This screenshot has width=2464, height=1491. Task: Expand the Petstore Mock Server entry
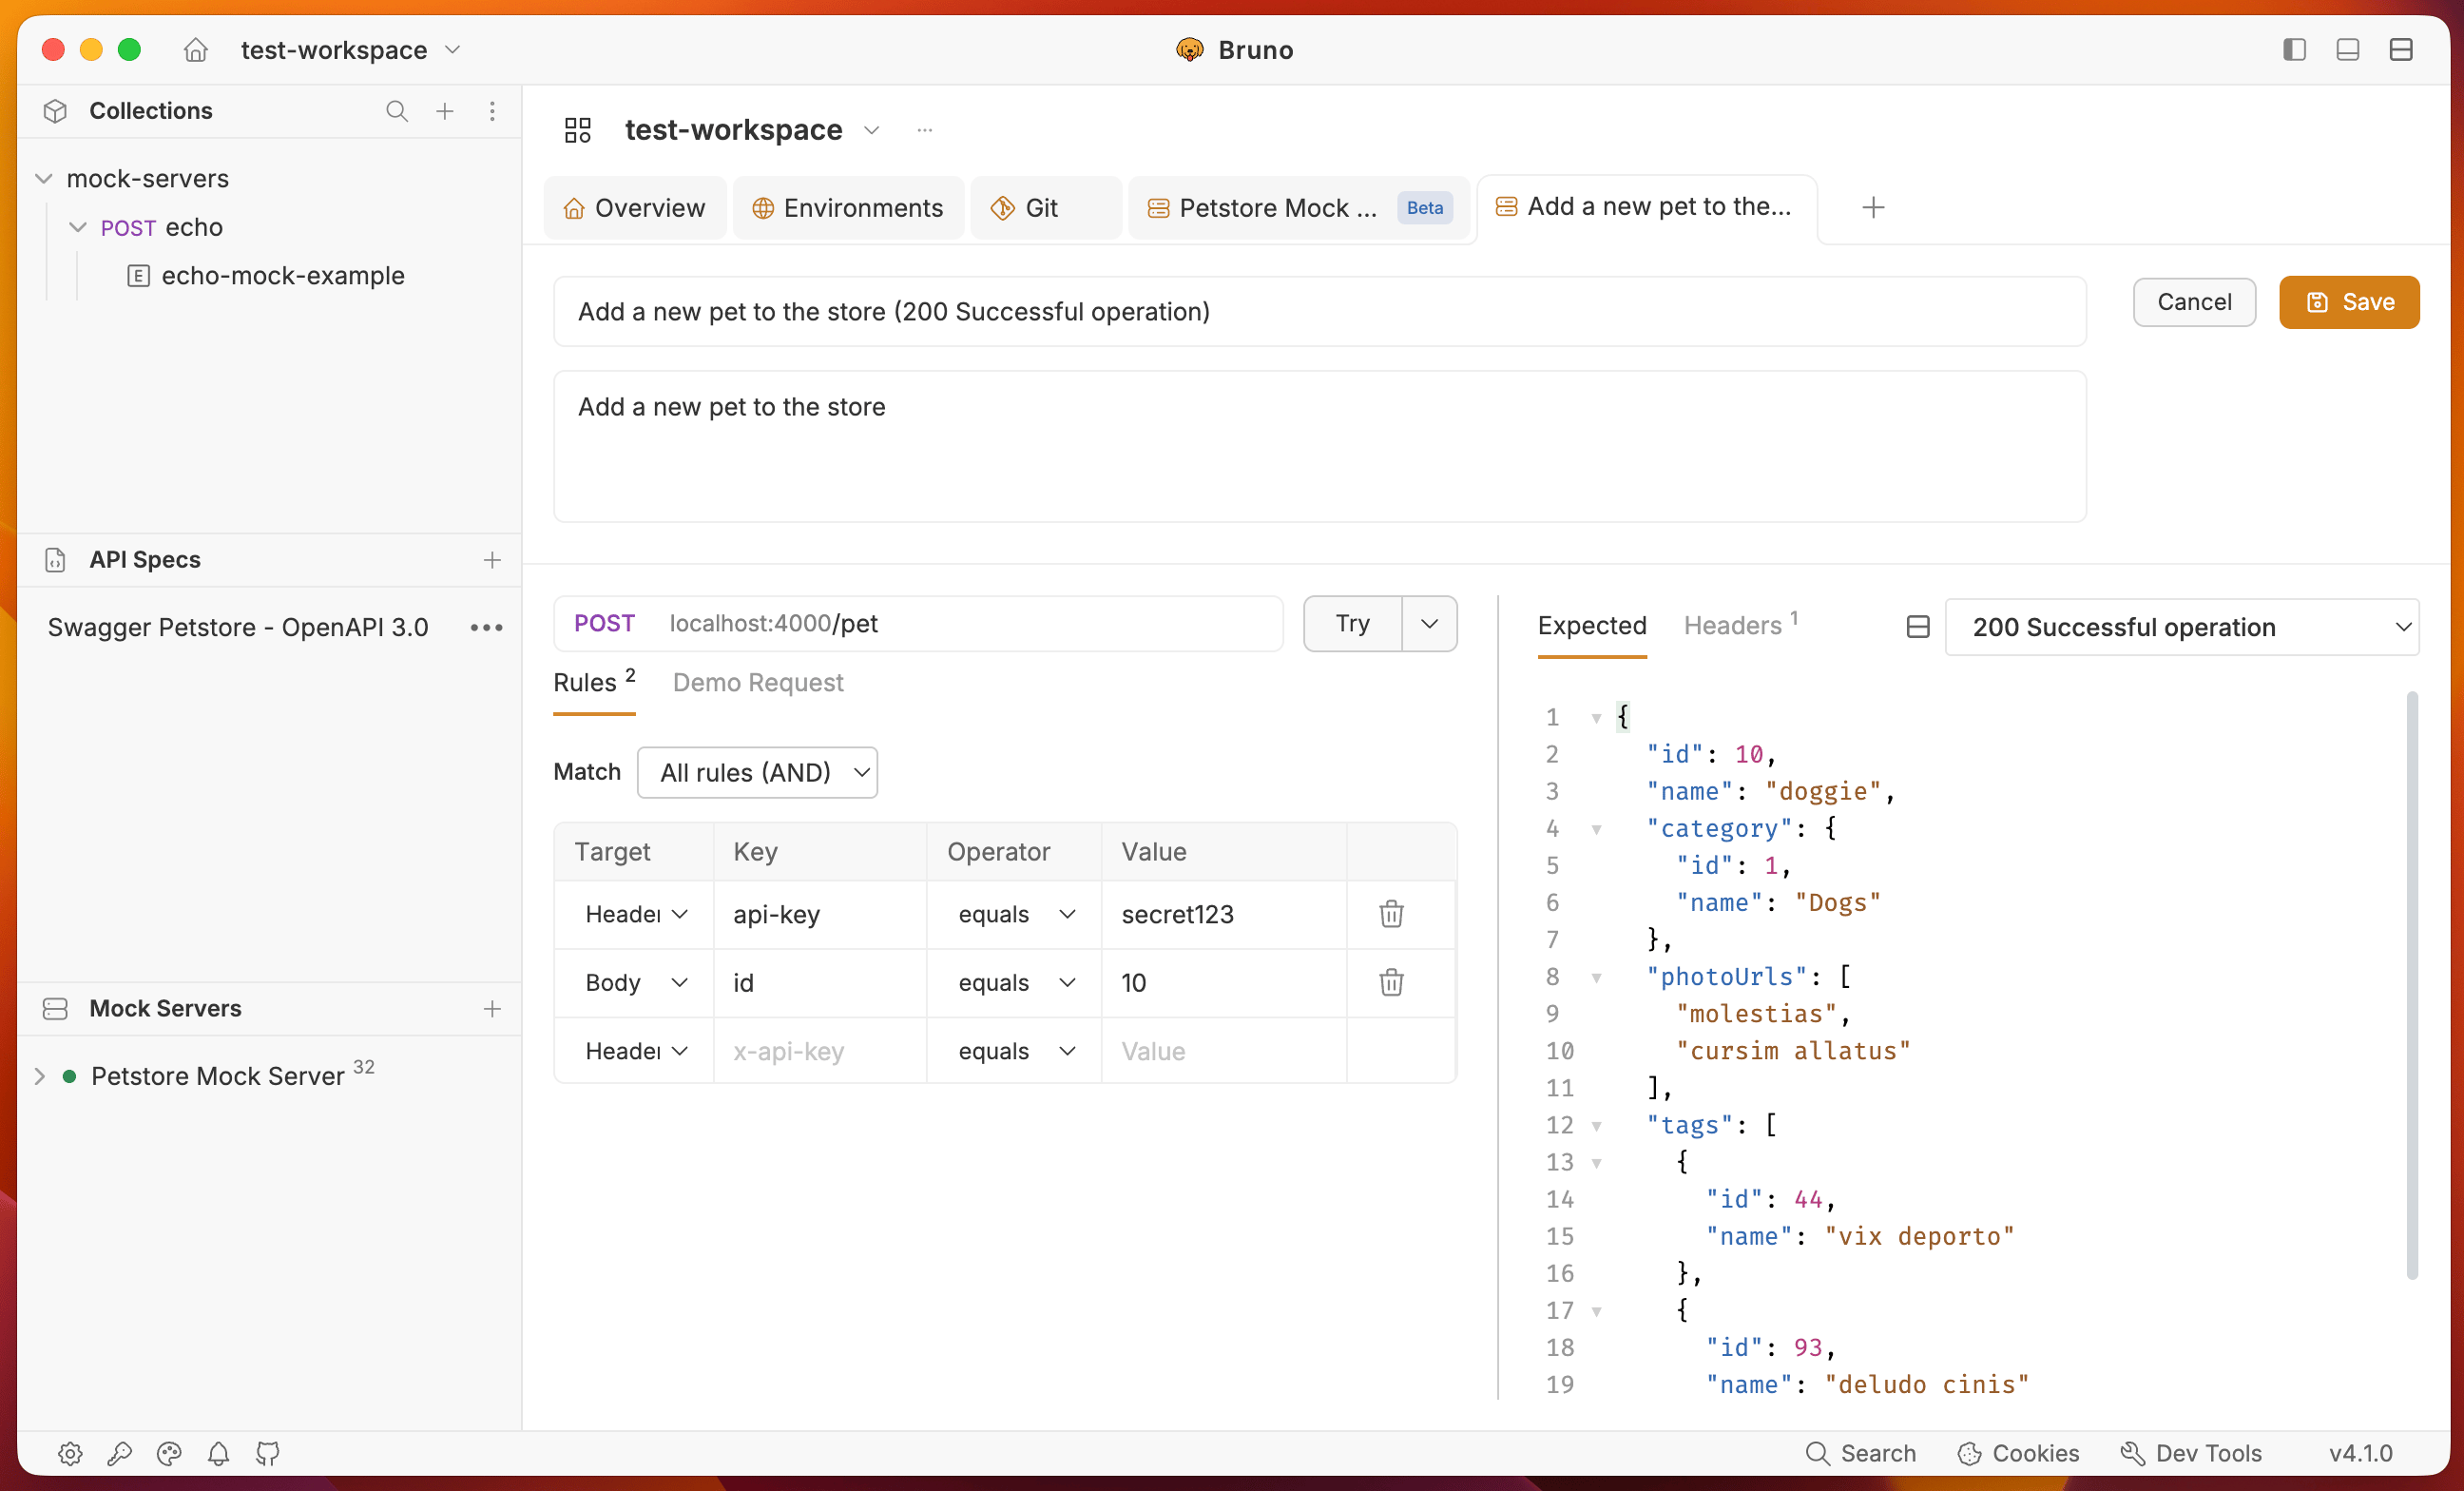coord(40,1076)
